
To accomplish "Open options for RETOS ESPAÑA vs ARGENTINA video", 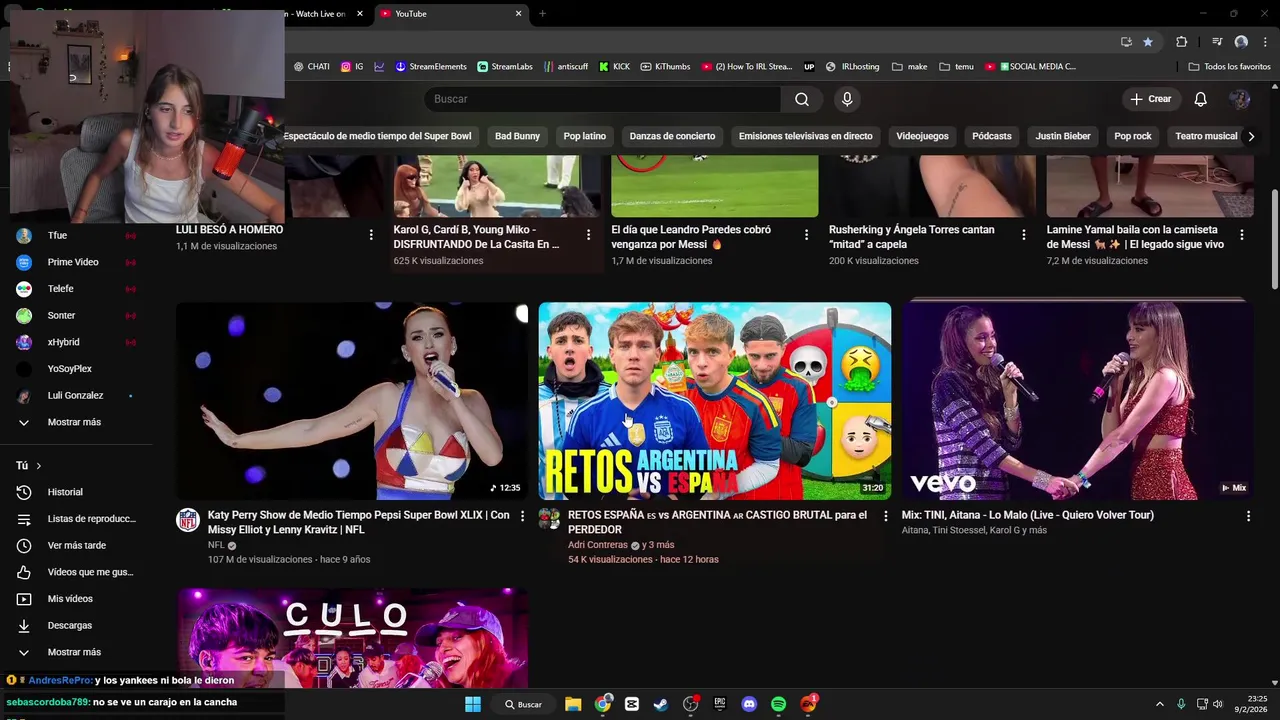I will tap(885, 516).
